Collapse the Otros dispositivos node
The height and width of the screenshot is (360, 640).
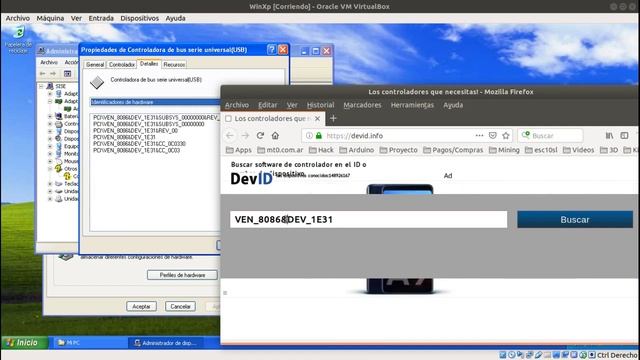pos(50,169)
